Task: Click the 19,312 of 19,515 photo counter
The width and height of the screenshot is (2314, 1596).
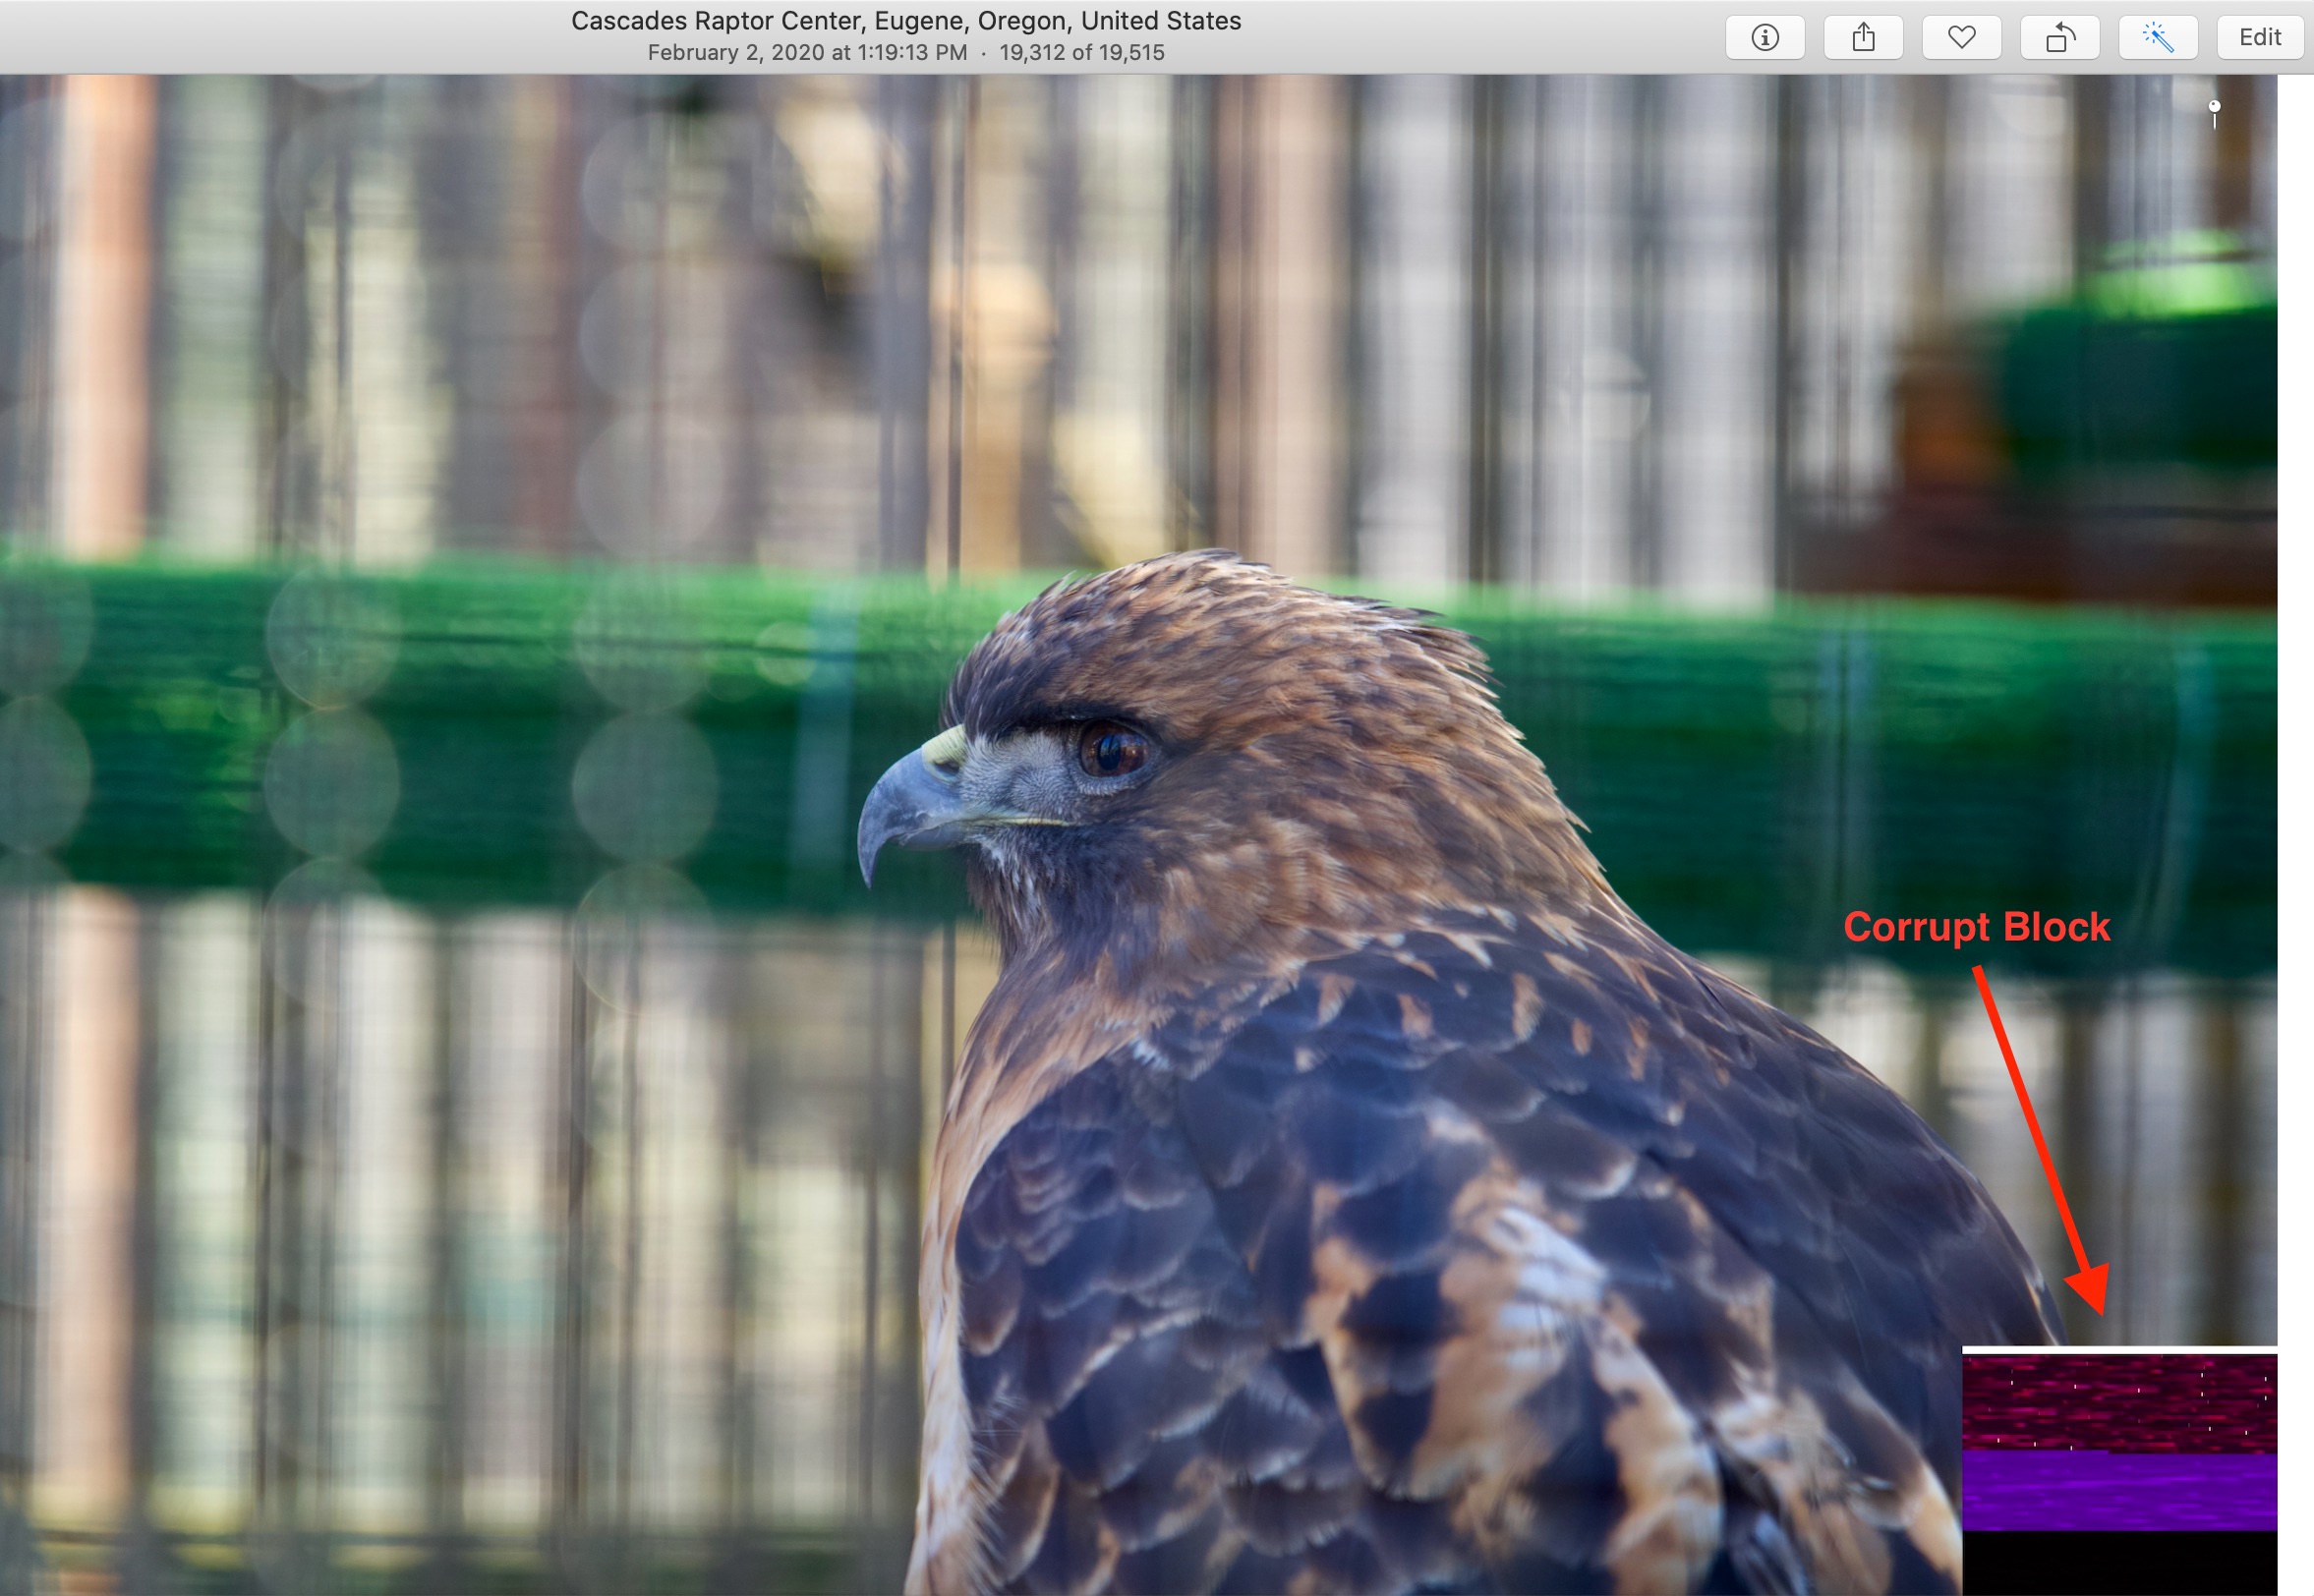Action: [1082, 53]
